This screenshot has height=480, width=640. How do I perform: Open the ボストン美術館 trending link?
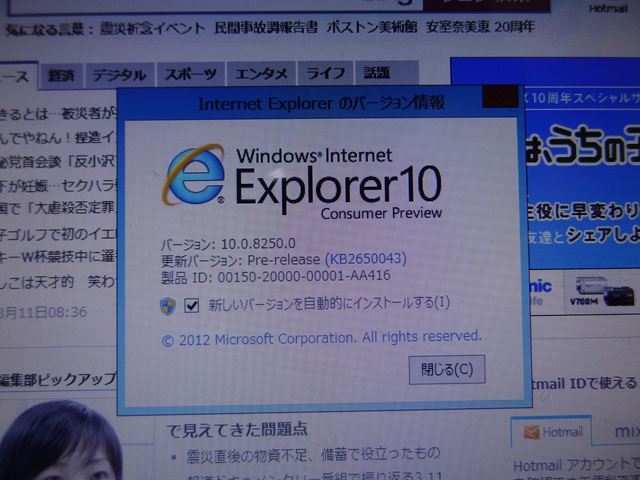[x=372, y=27]
